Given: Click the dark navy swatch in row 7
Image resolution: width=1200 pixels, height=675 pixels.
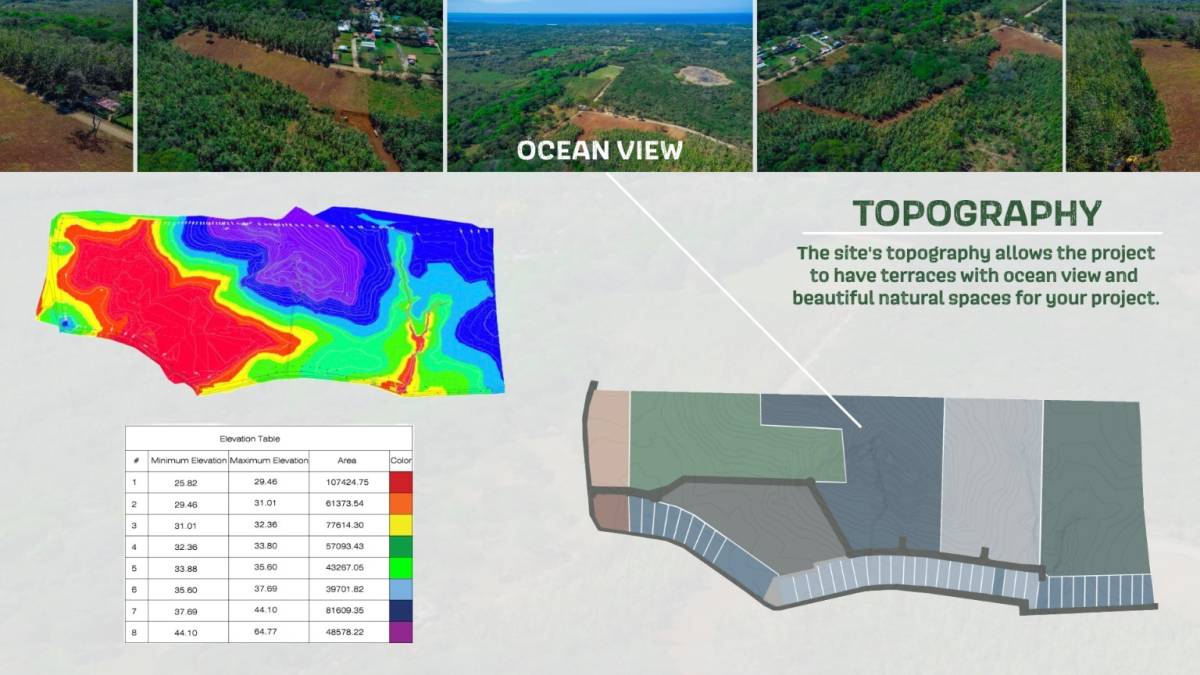Looking at the screenshot, I should click(401, 610).
